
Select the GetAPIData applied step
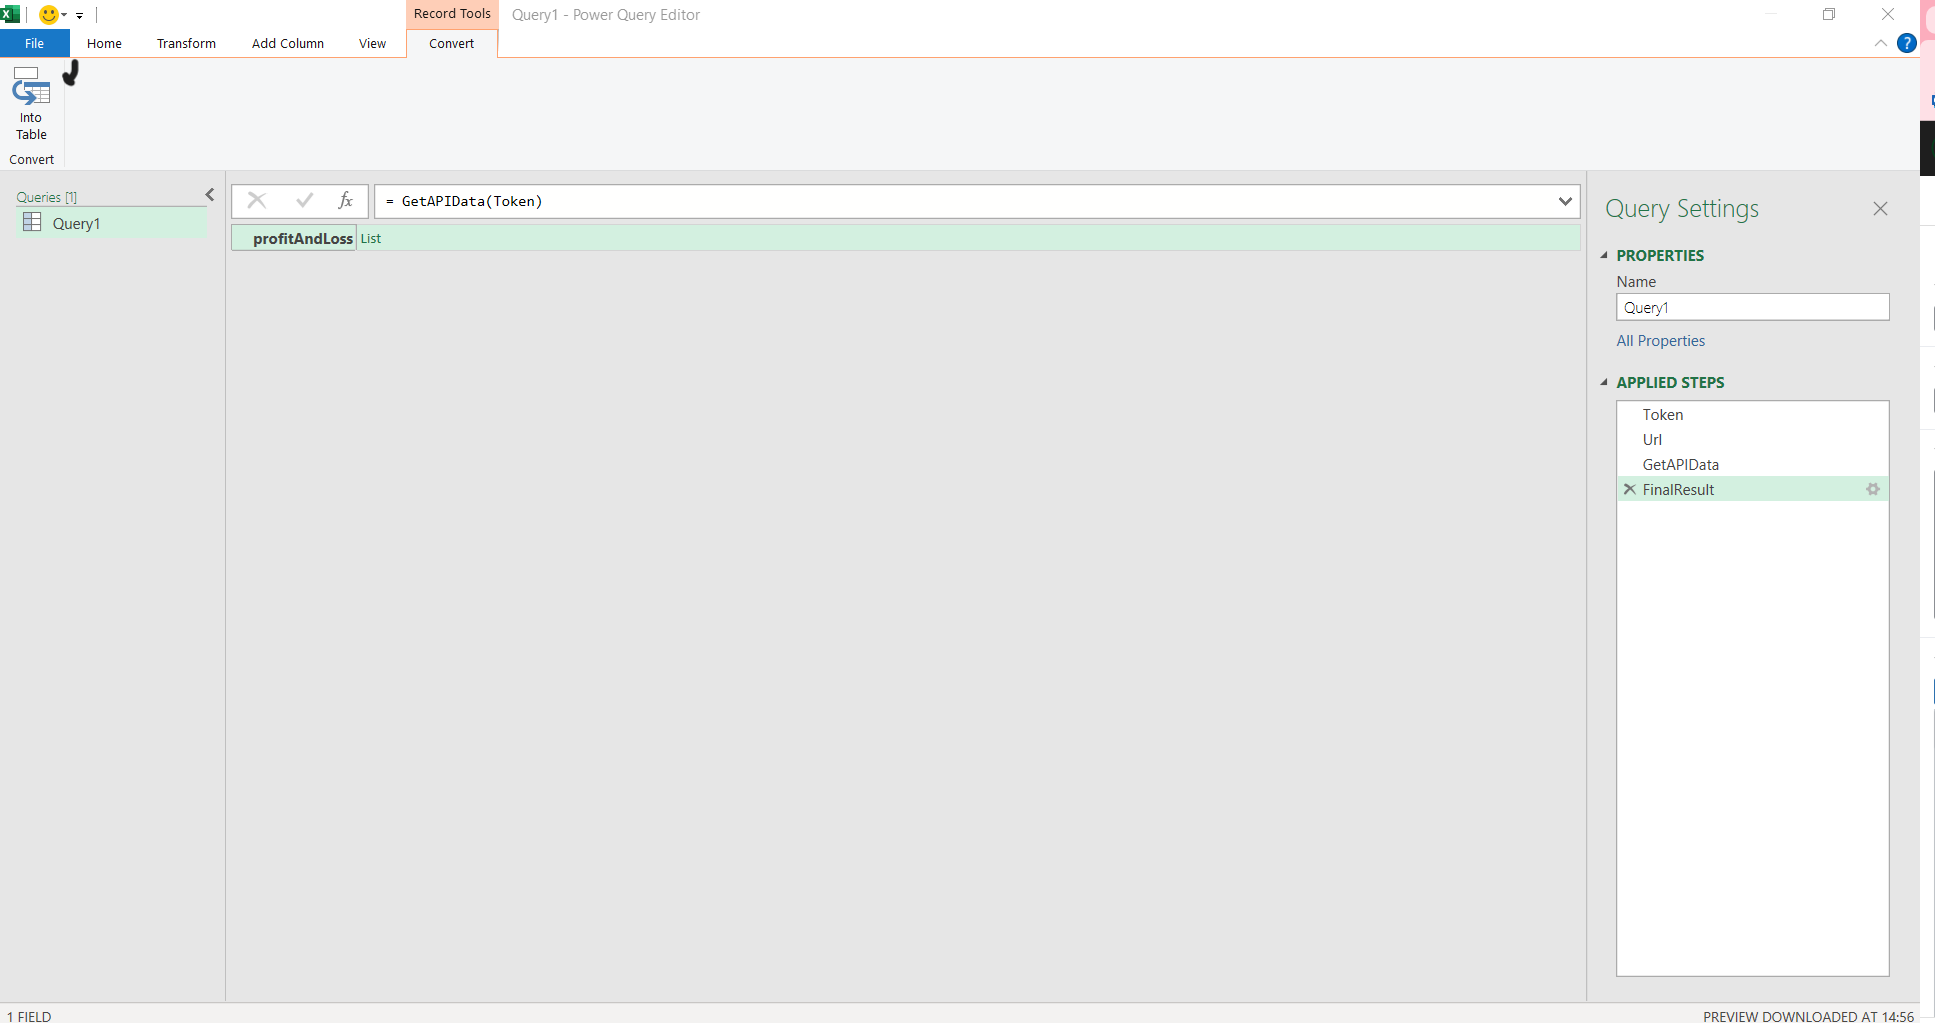click(x=1681, y=464)
